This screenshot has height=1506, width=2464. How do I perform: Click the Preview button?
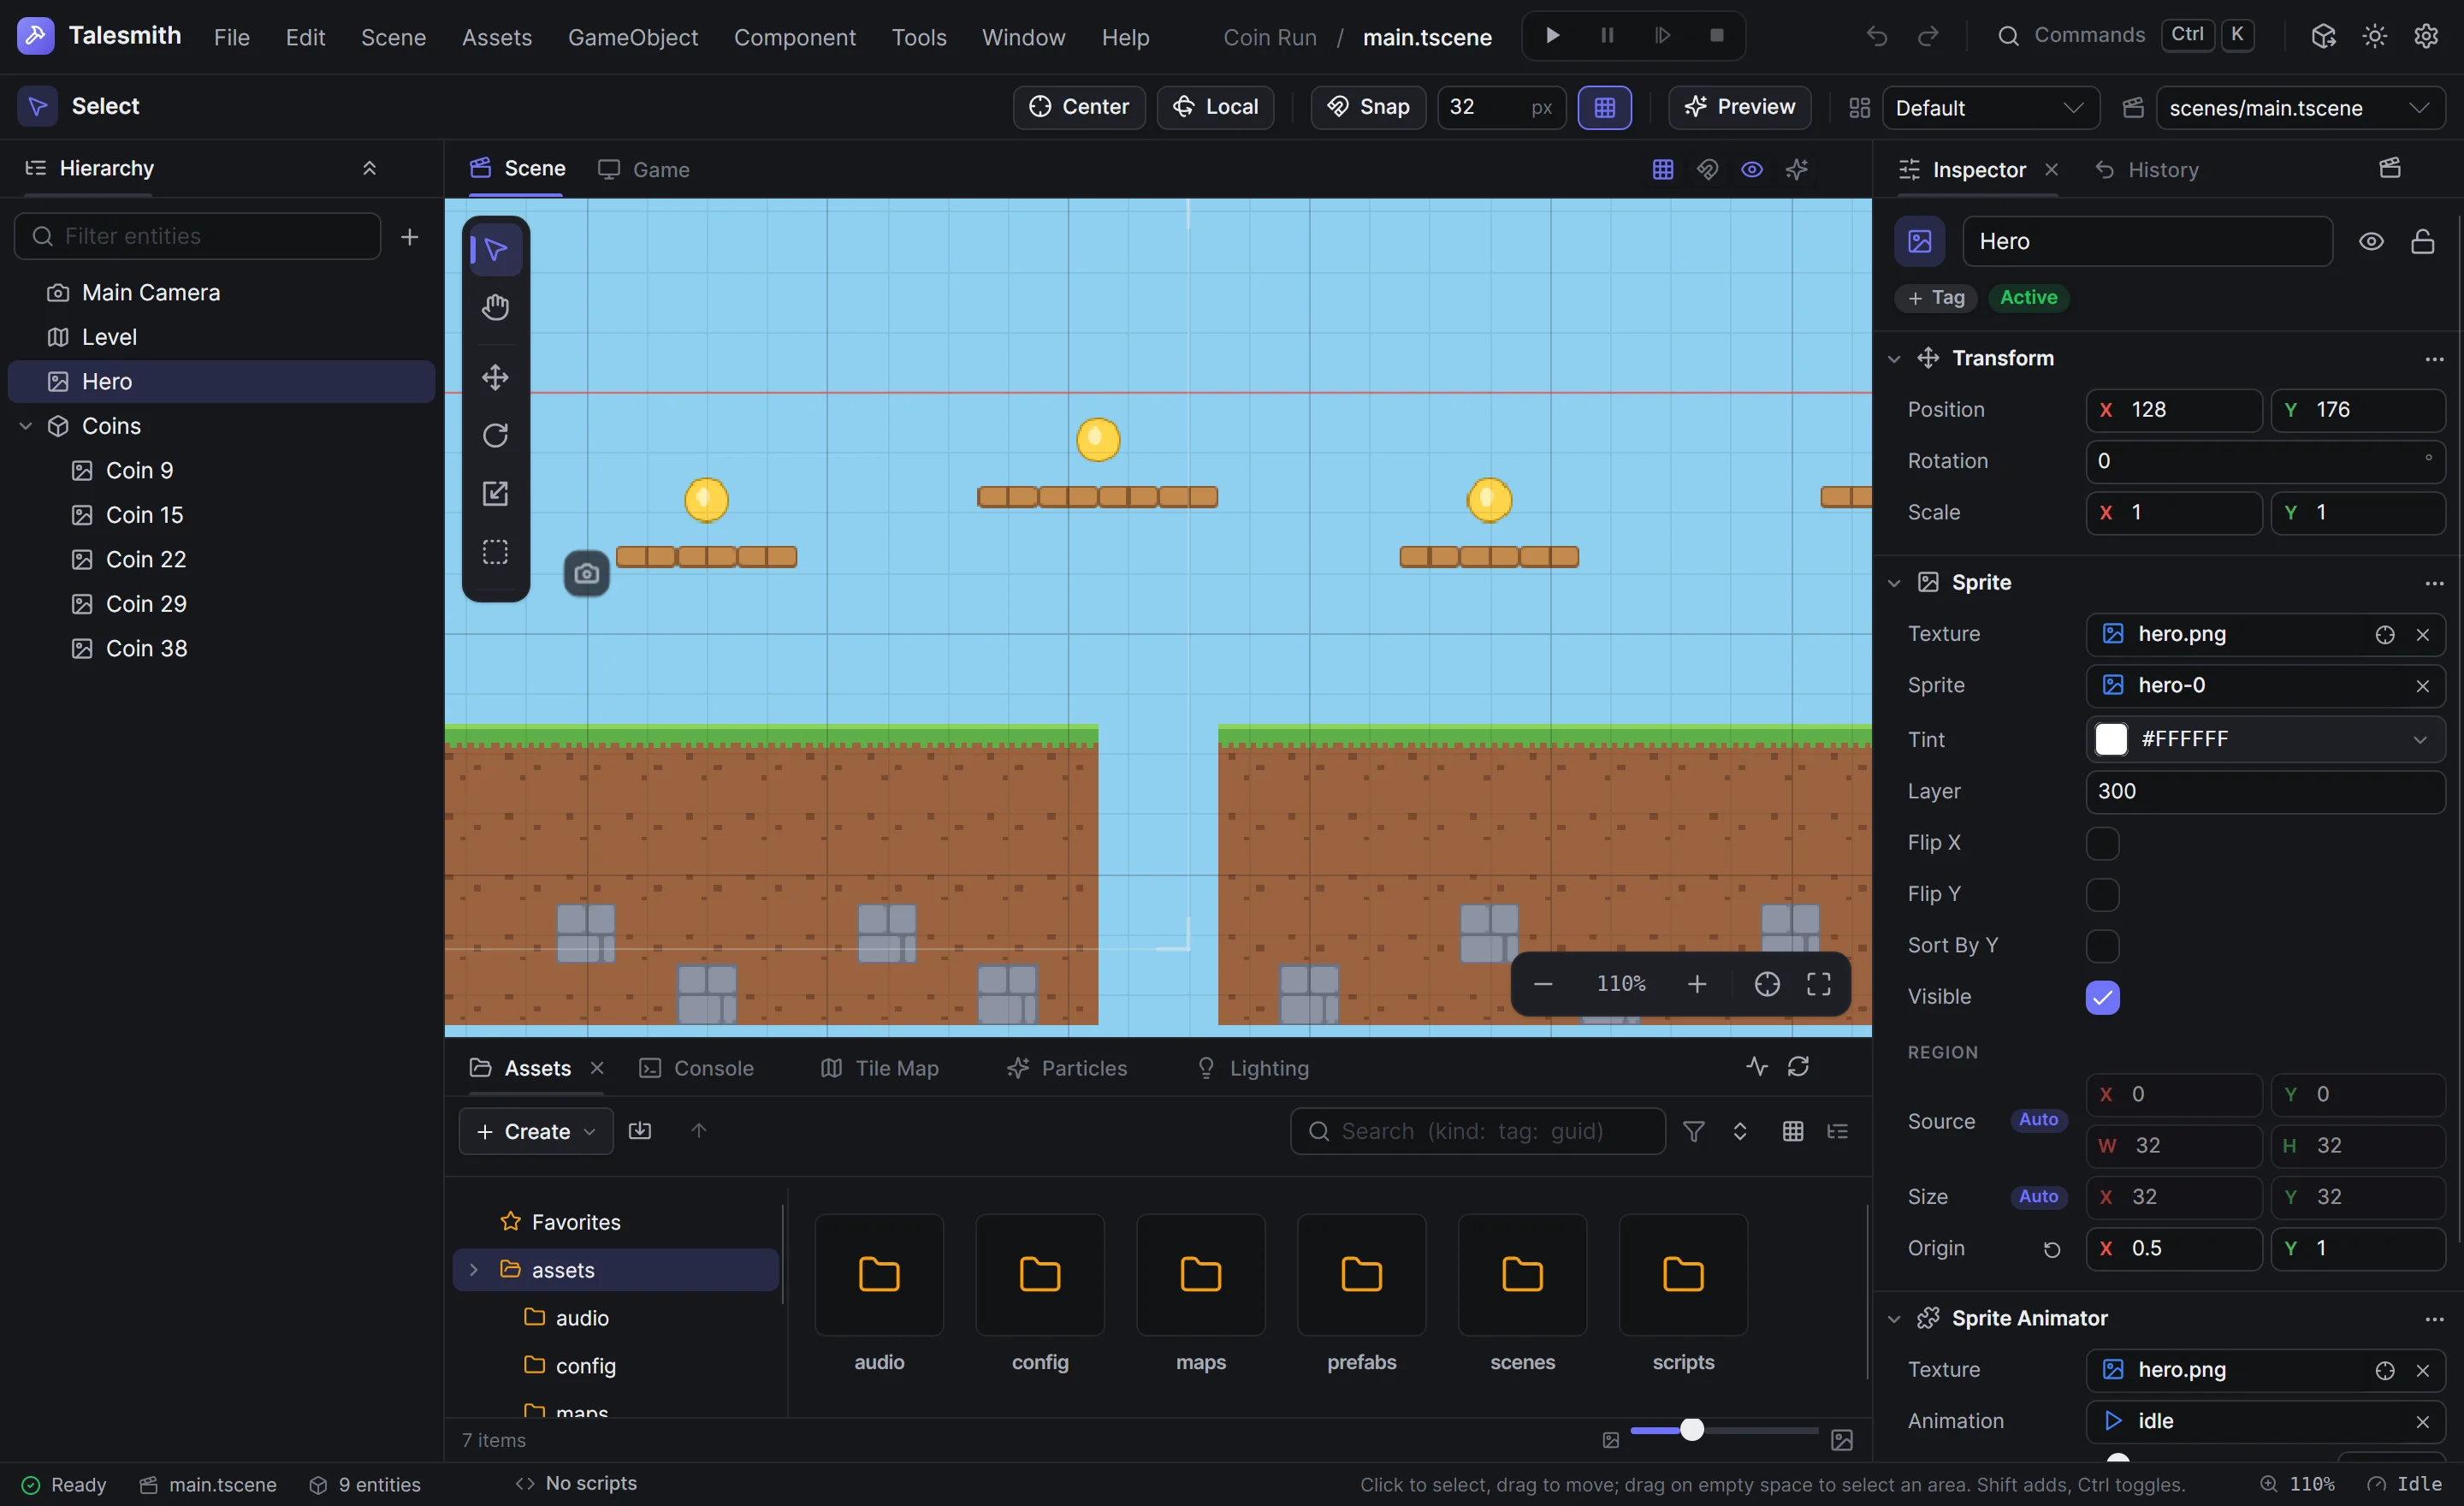point(1739,107)
